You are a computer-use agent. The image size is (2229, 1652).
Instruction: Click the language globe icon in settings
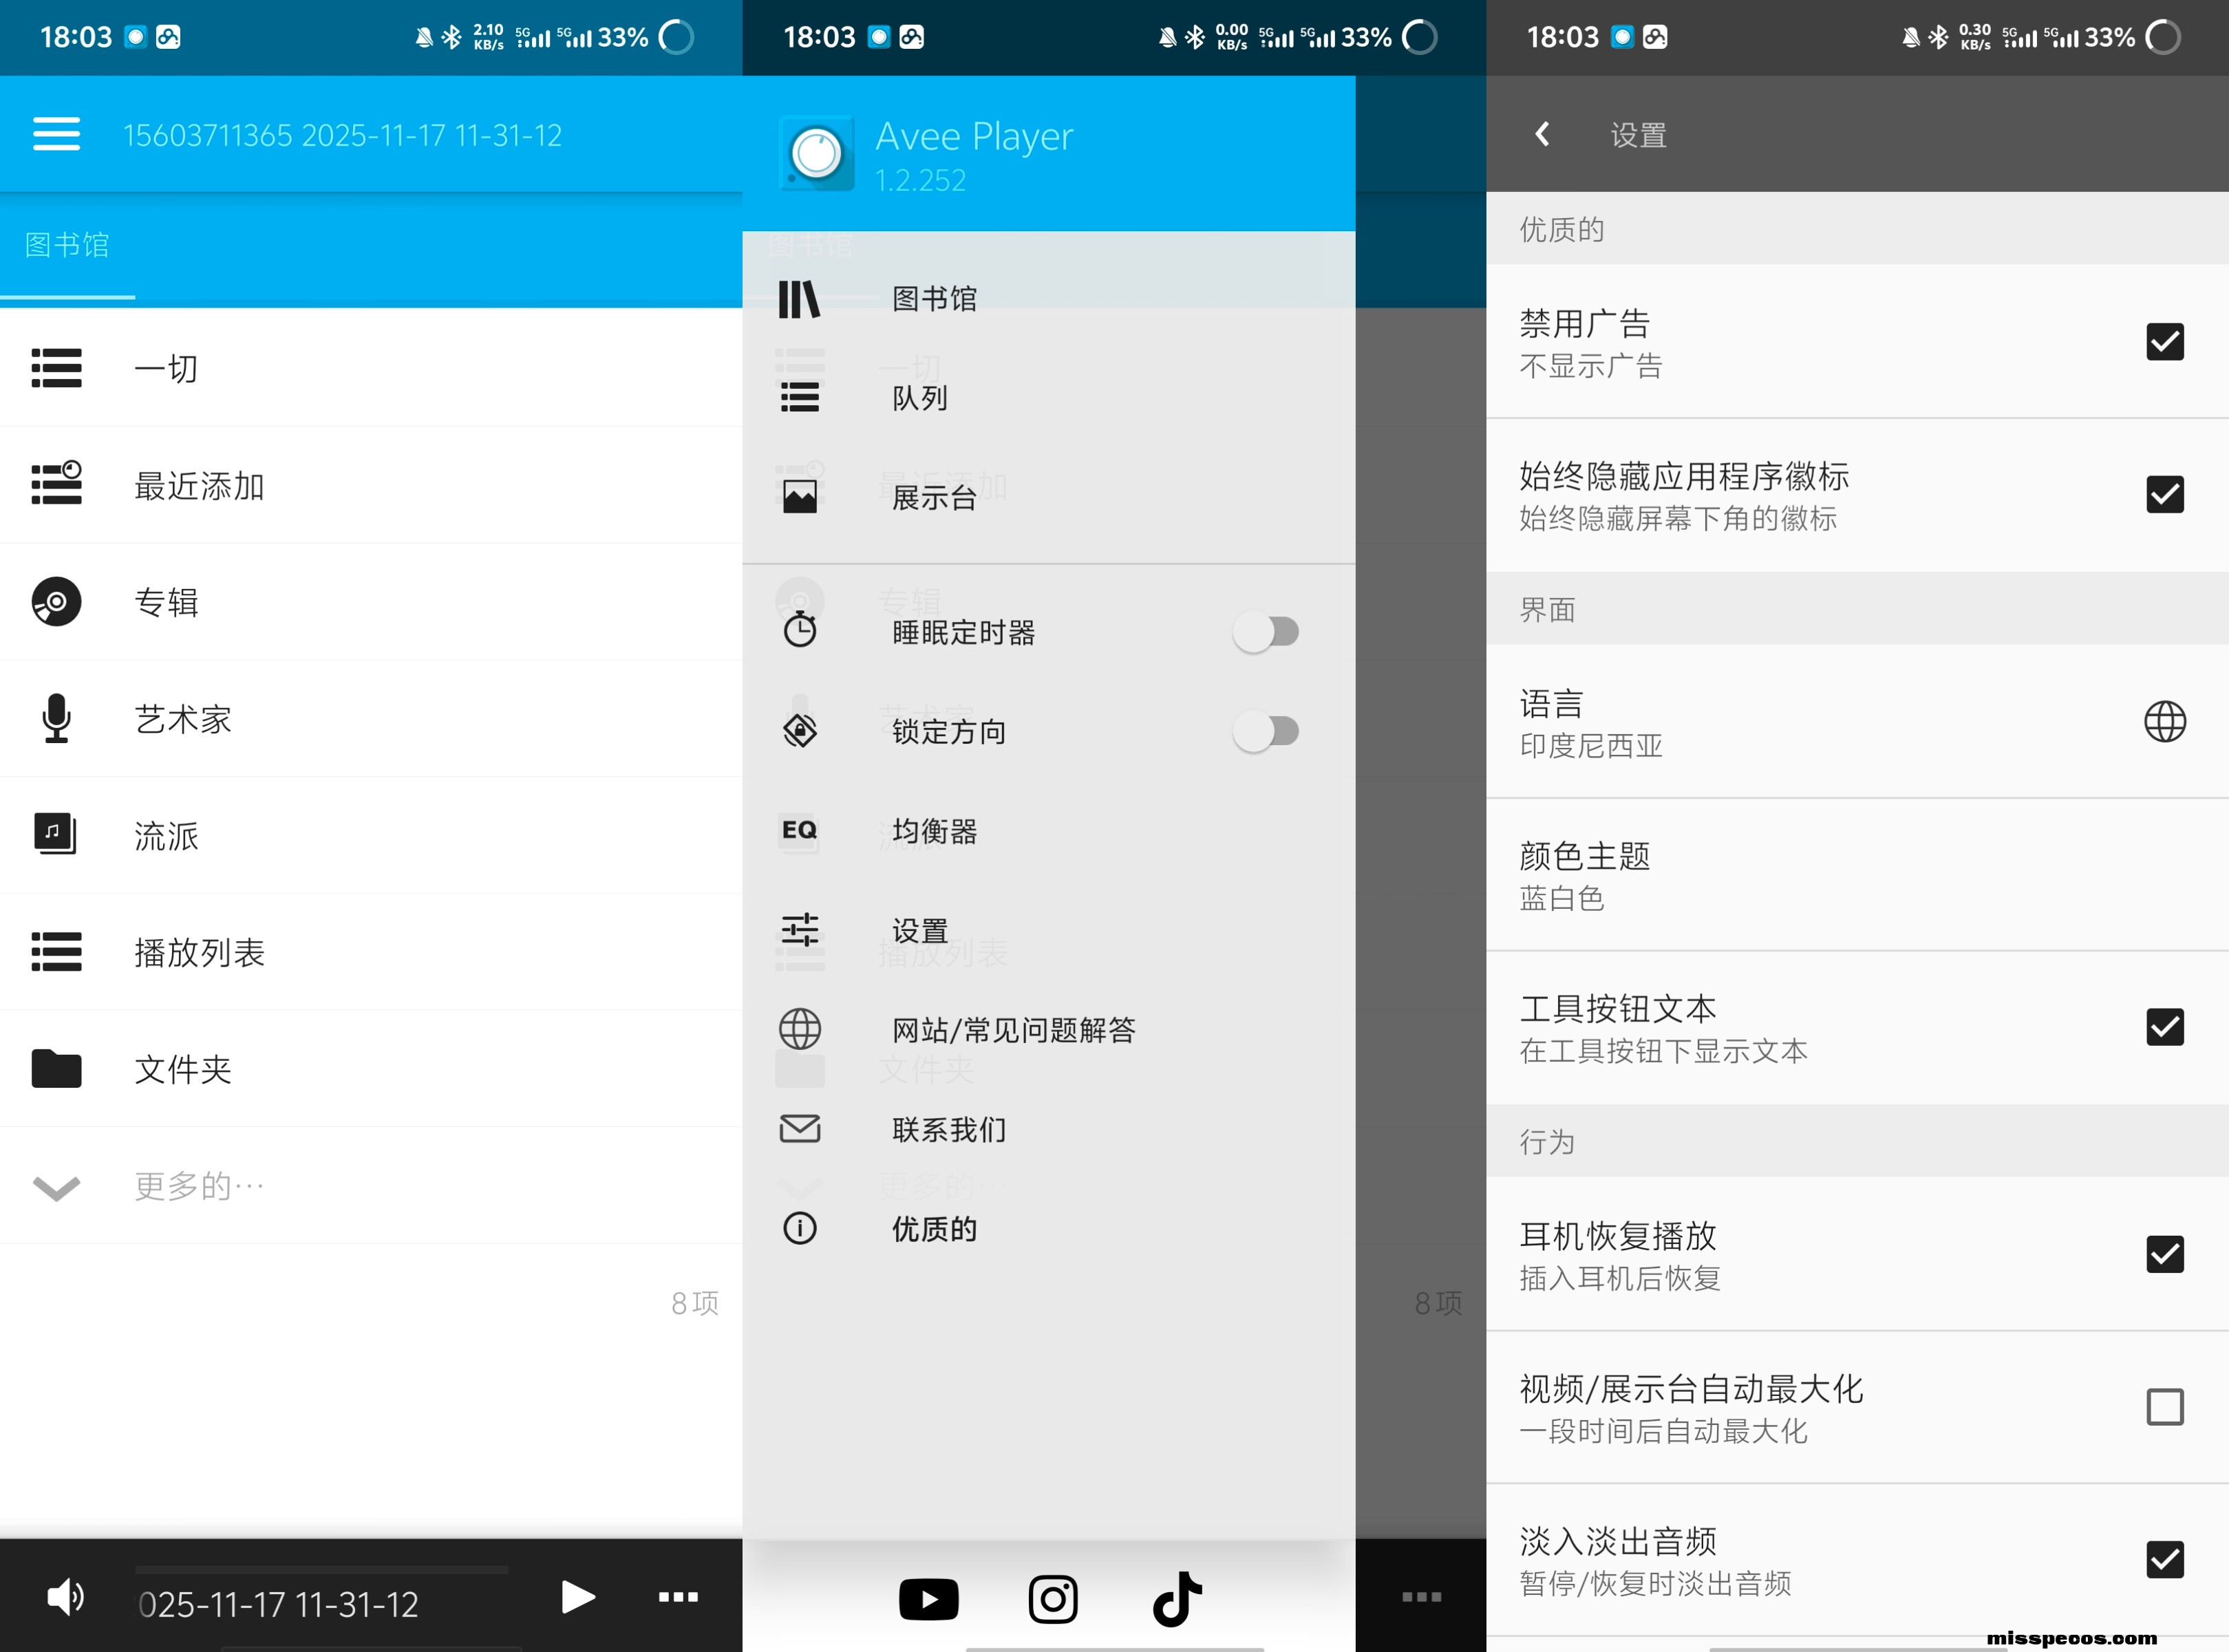[2164, 721]
